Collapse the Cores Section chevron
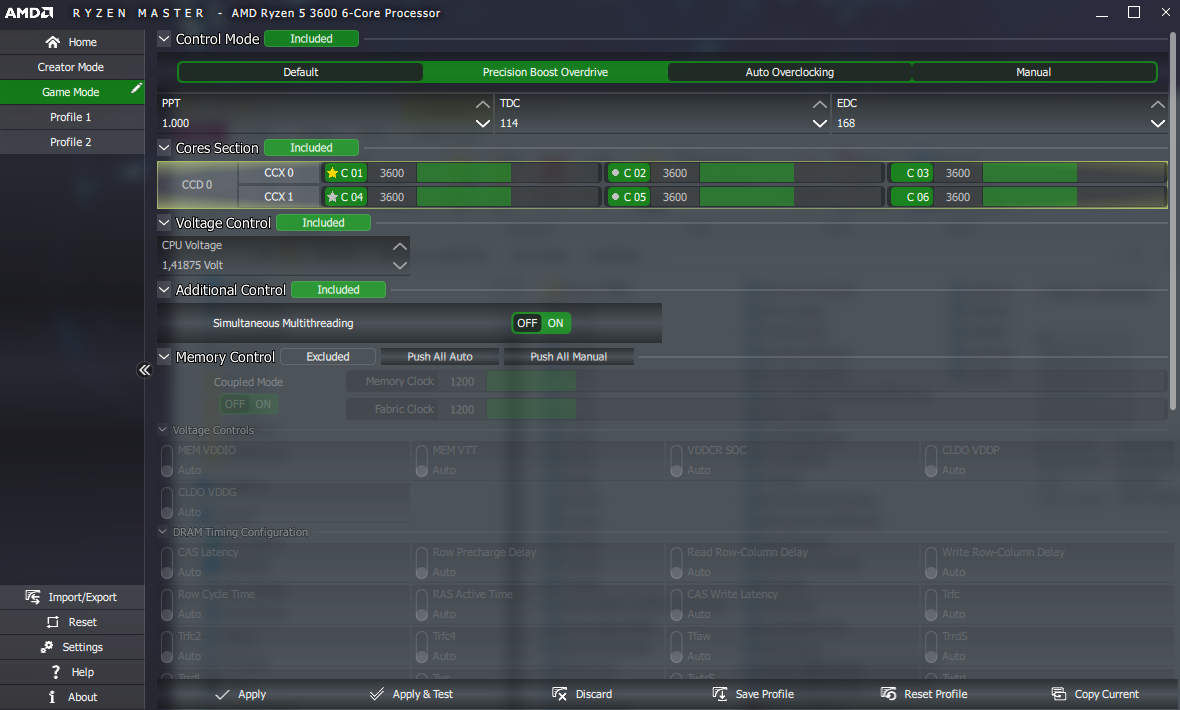The width and height of the screenshot is (1180, 710). click(x=164, y=148)
